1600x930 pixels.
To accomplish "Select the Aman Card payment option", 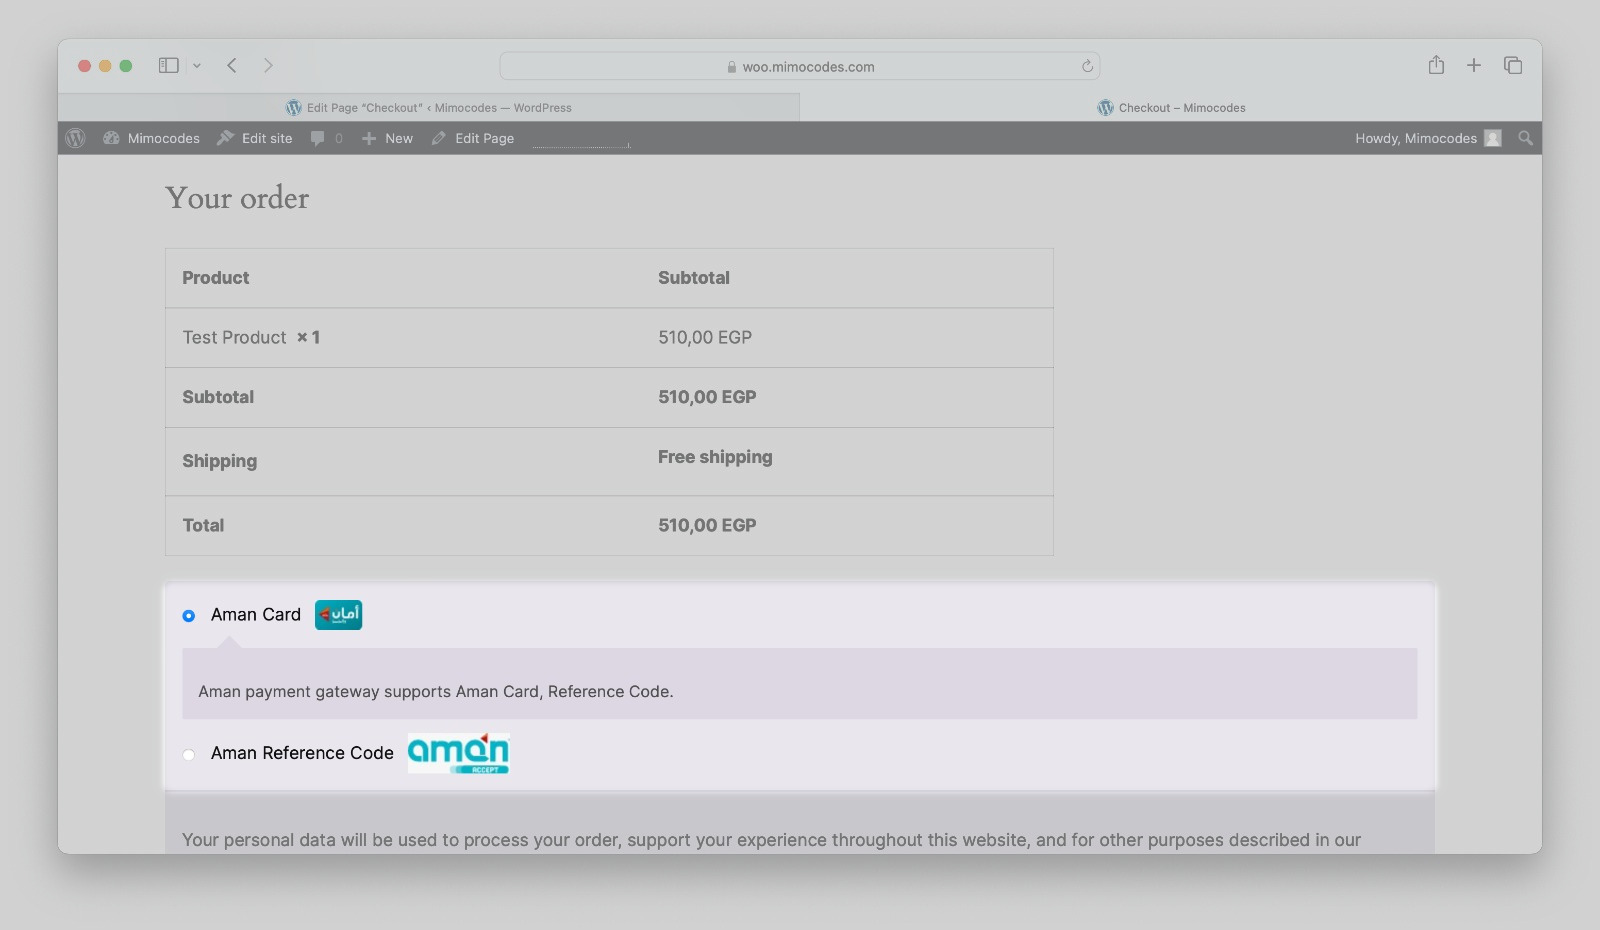I will (x=188, y=616).
